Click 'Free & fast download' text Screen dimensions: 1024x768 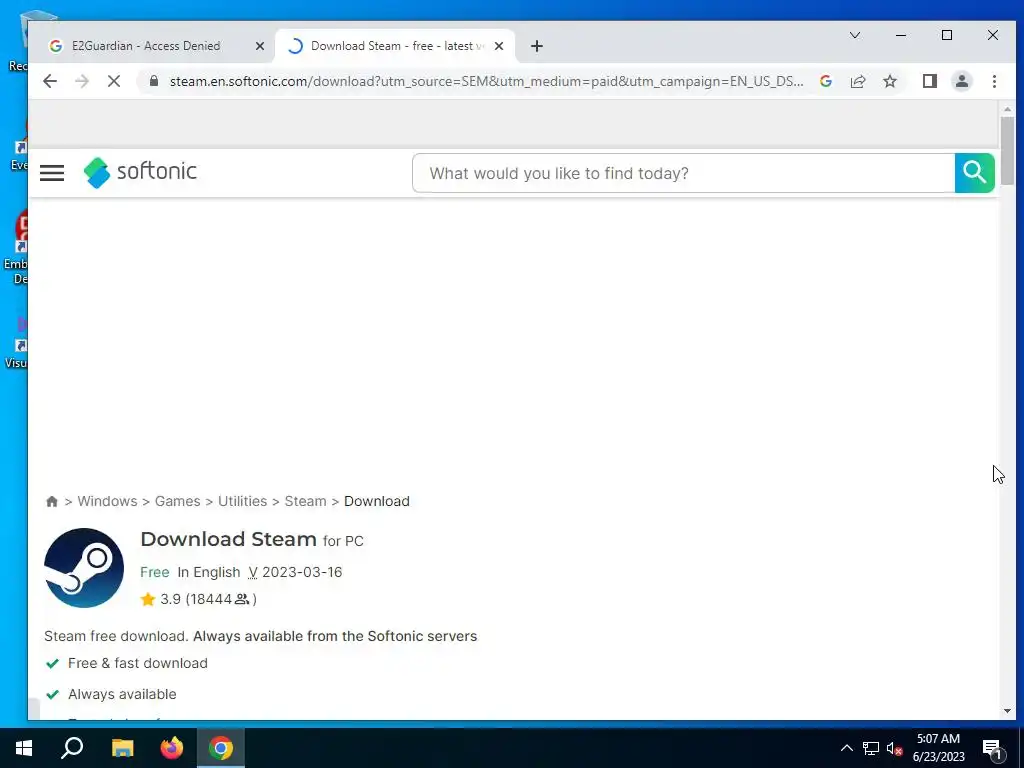pyautogui.click(x=138, y=663)
